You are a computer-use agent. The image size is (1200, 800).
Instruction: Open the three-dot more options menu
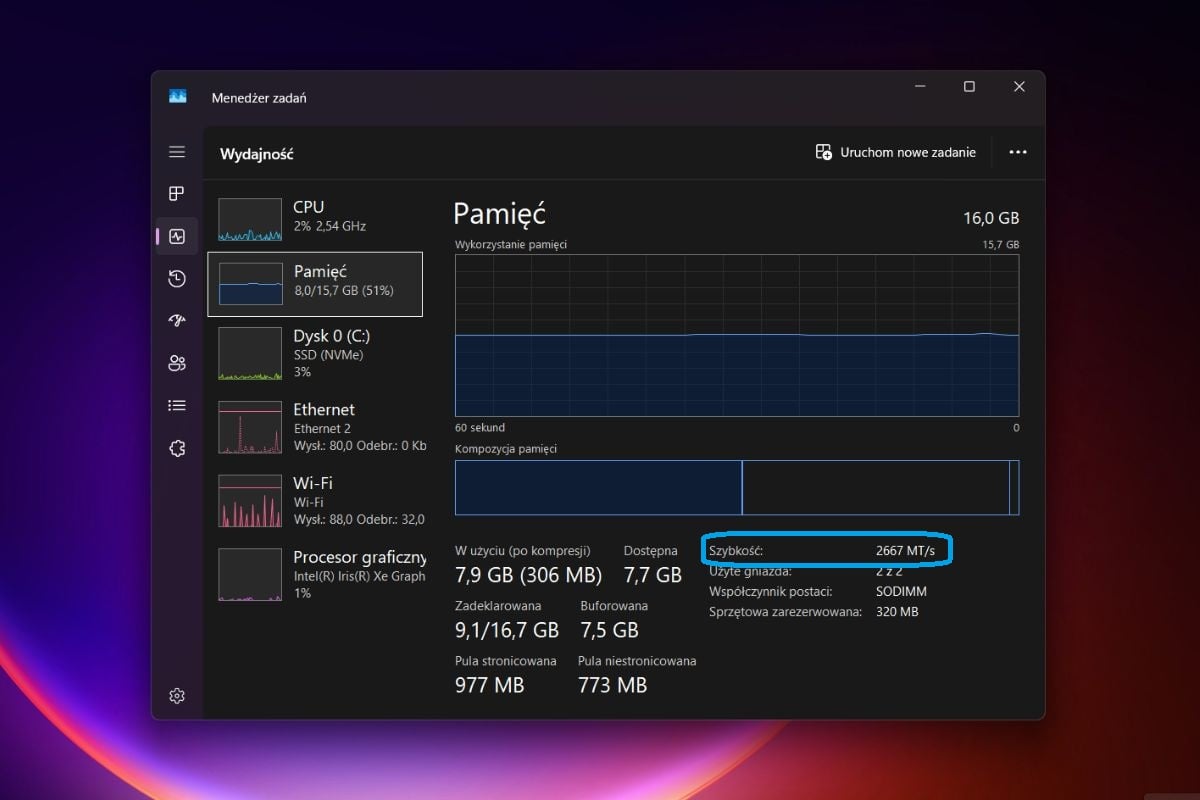click(x=1018, y=152)
